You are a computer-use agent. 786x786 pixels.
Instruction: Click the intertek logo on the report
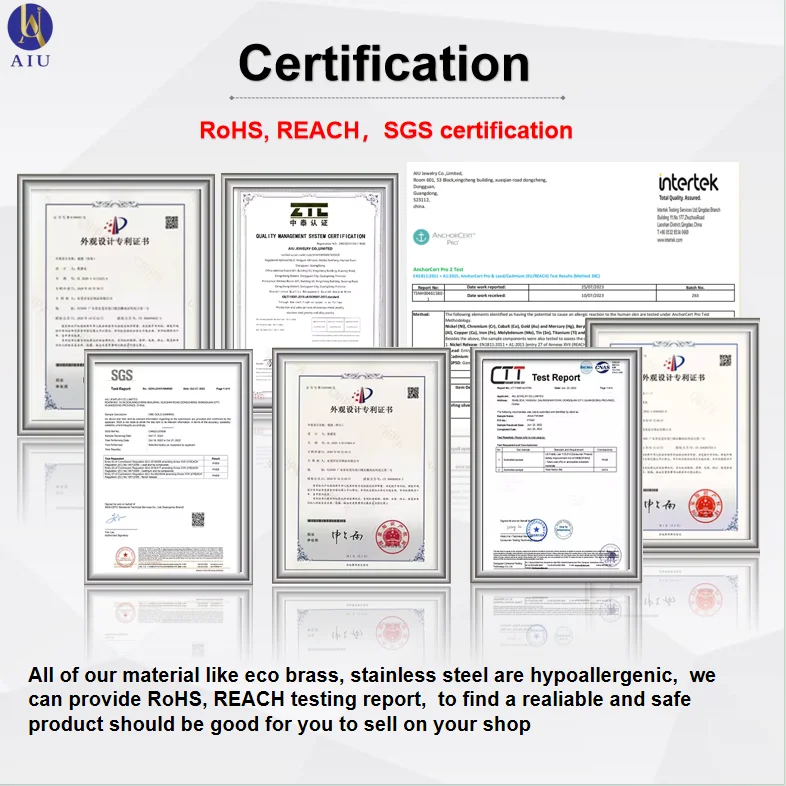pyautogui.click(x=688, y=182)
